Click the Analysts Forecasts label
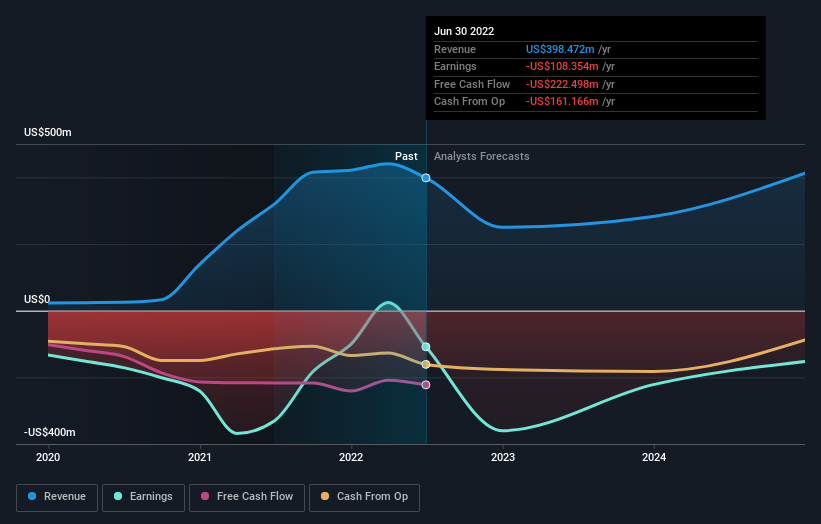 point(481,156)
